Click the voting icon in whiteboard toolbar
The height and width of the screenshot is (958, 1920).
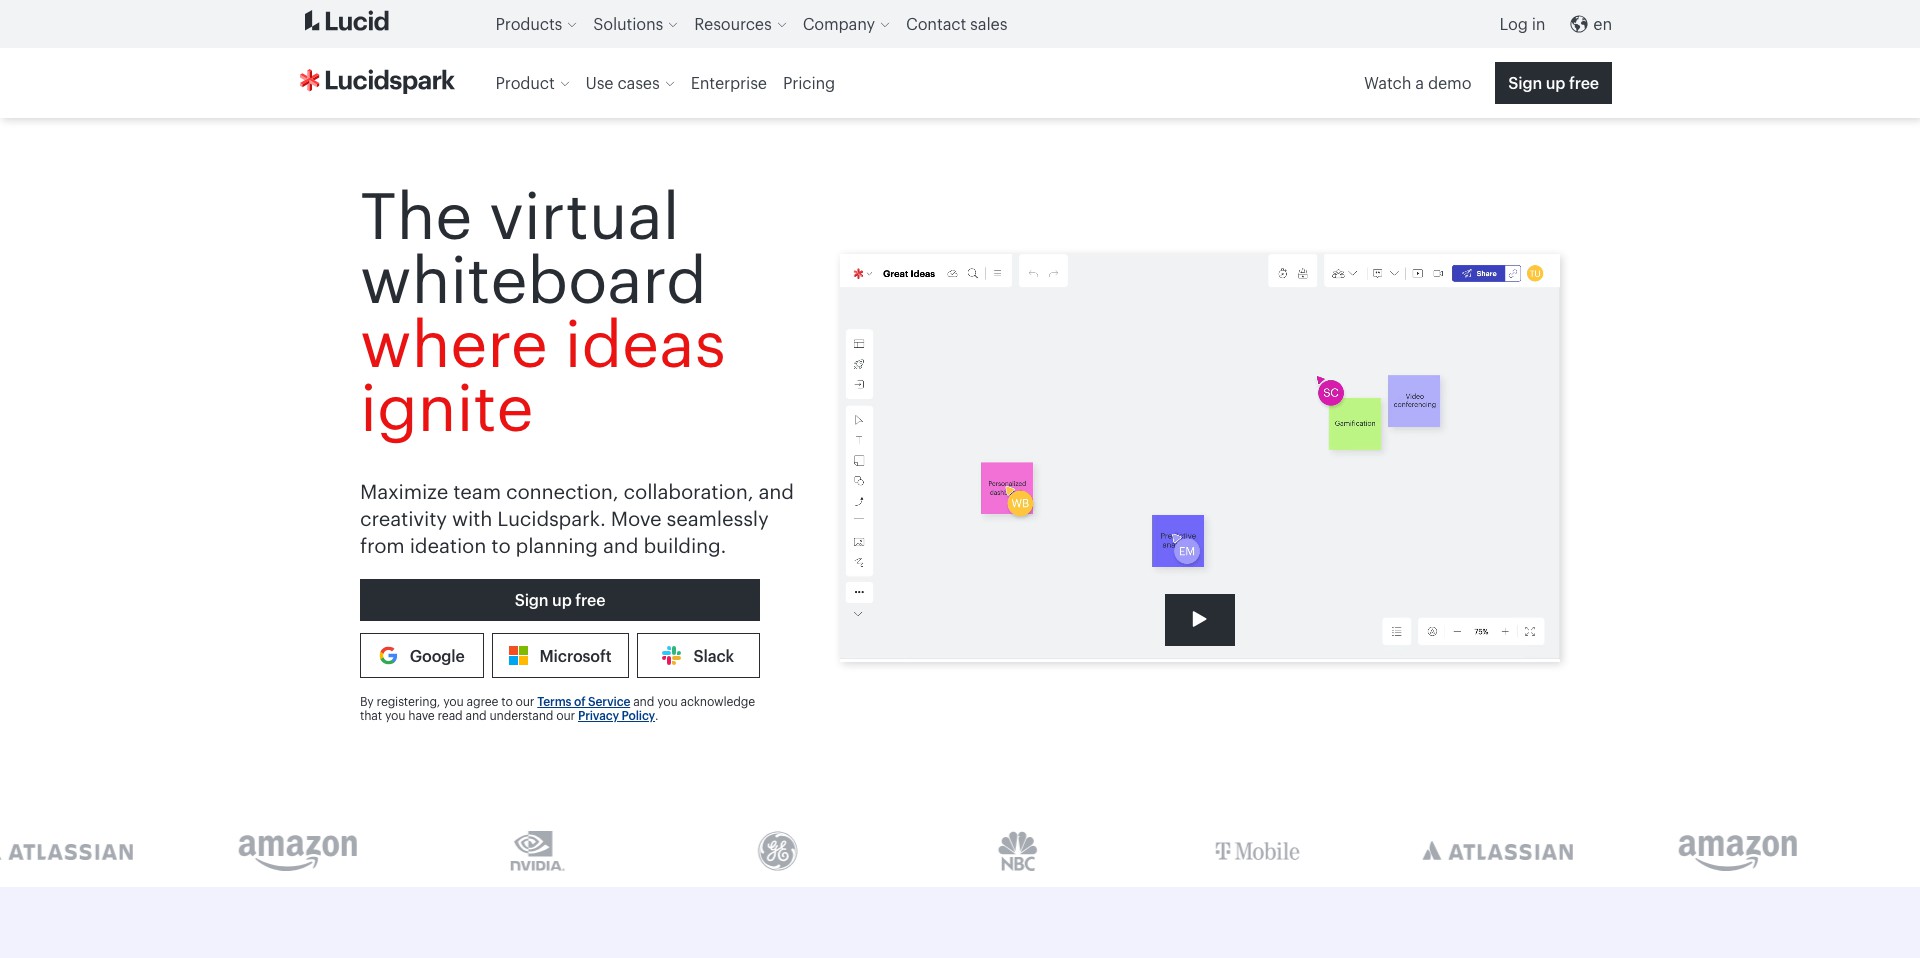point(1303,273)
